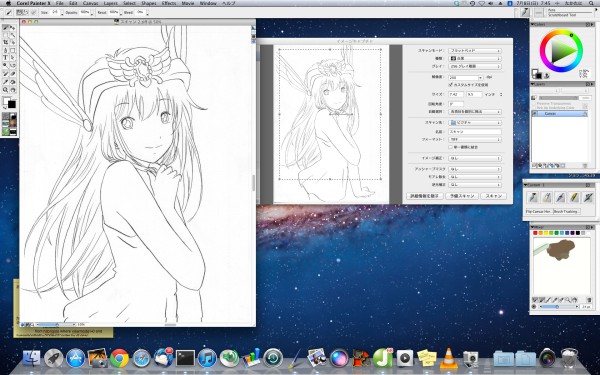The height and width of the screenshot is (375, 600).
Task: Open the Layers menu
Action: pos(111,3)
